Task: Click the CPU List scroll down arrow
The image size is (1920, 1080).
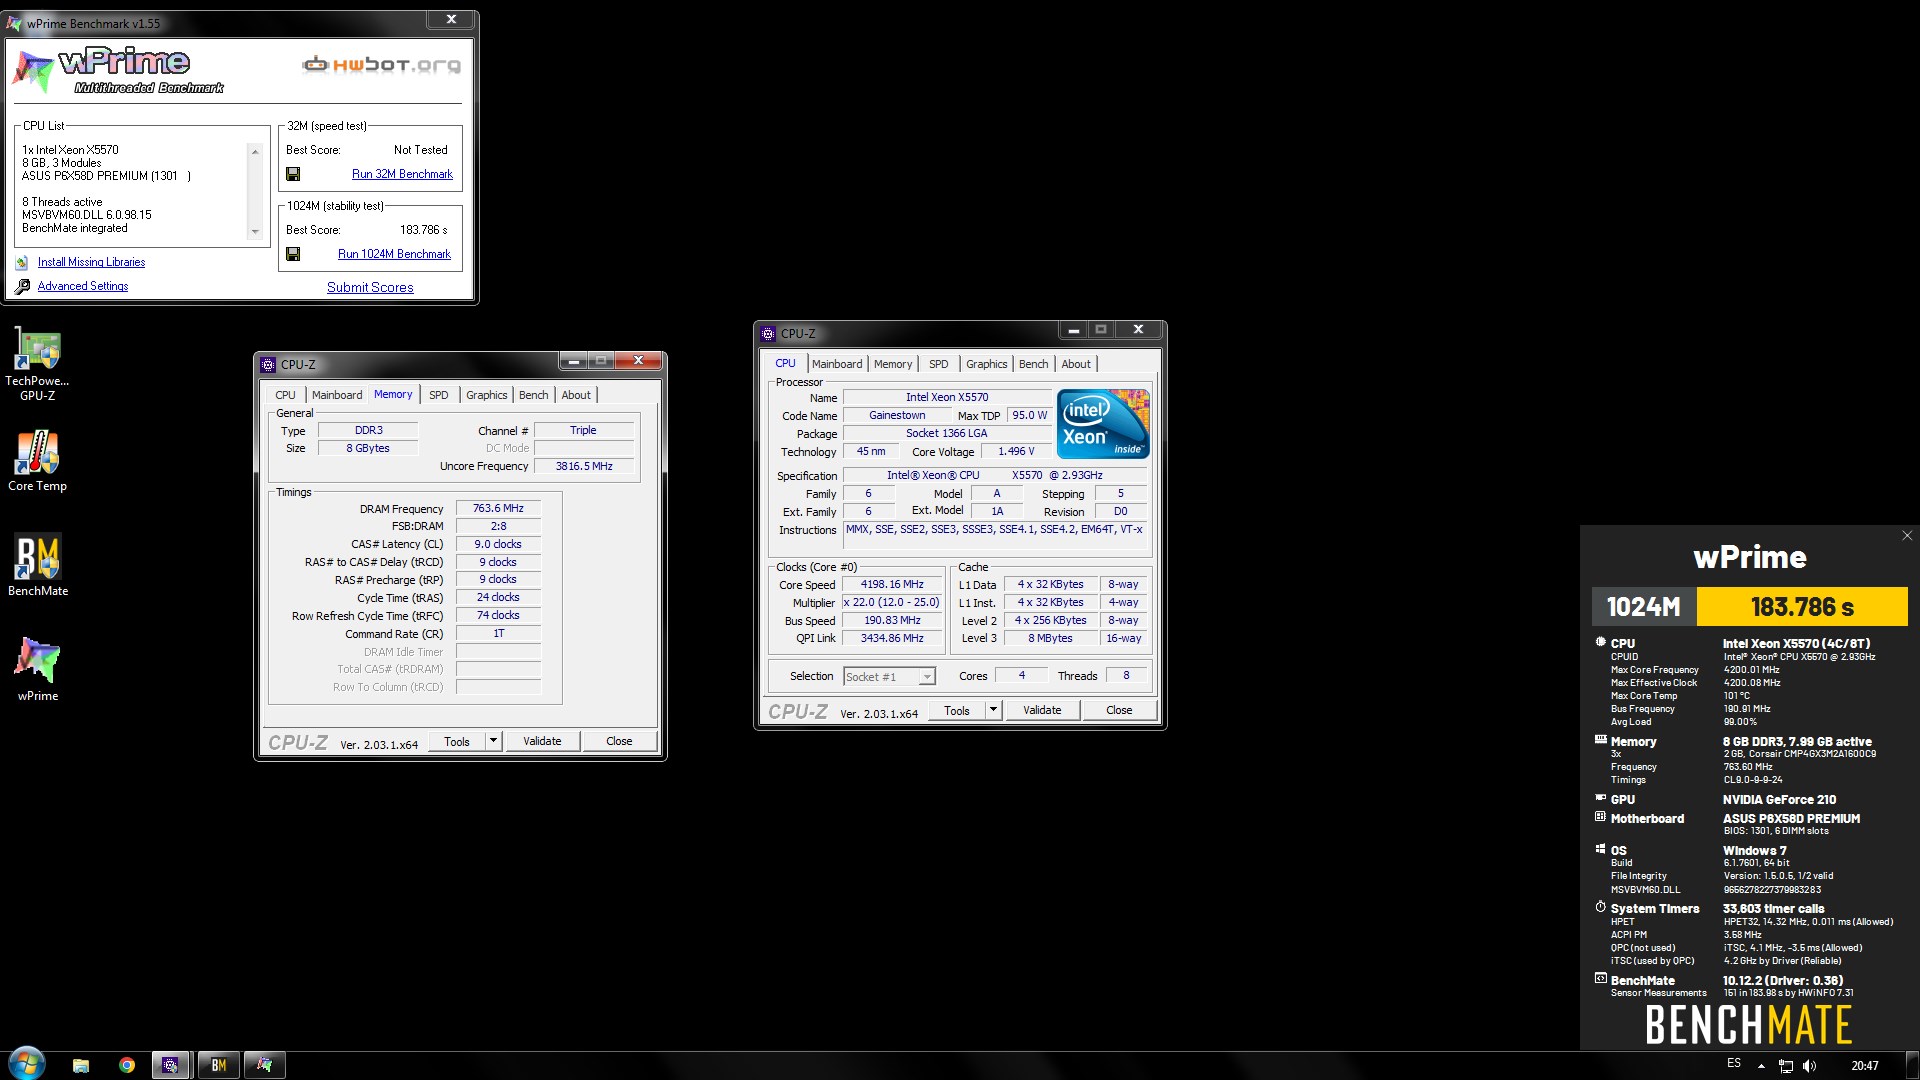Action: click(255, 232)
